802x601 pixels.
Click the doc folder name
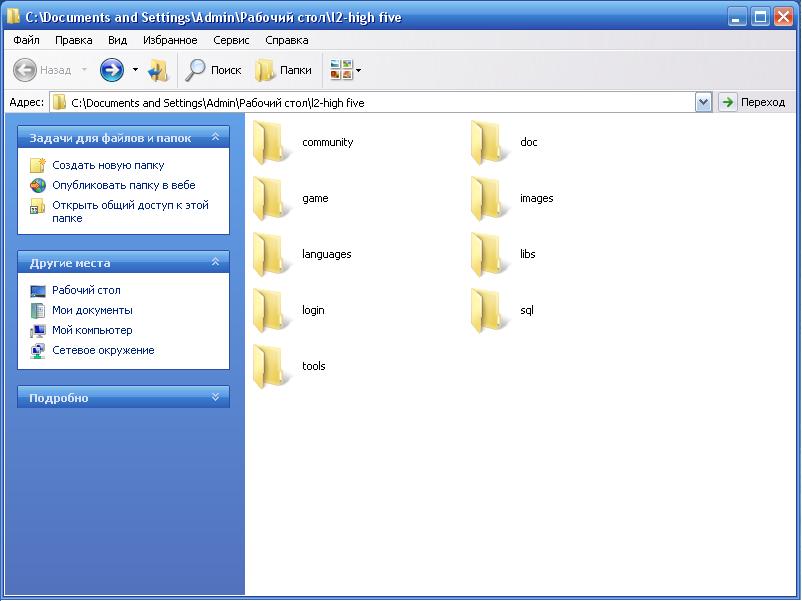click(529, 142)
